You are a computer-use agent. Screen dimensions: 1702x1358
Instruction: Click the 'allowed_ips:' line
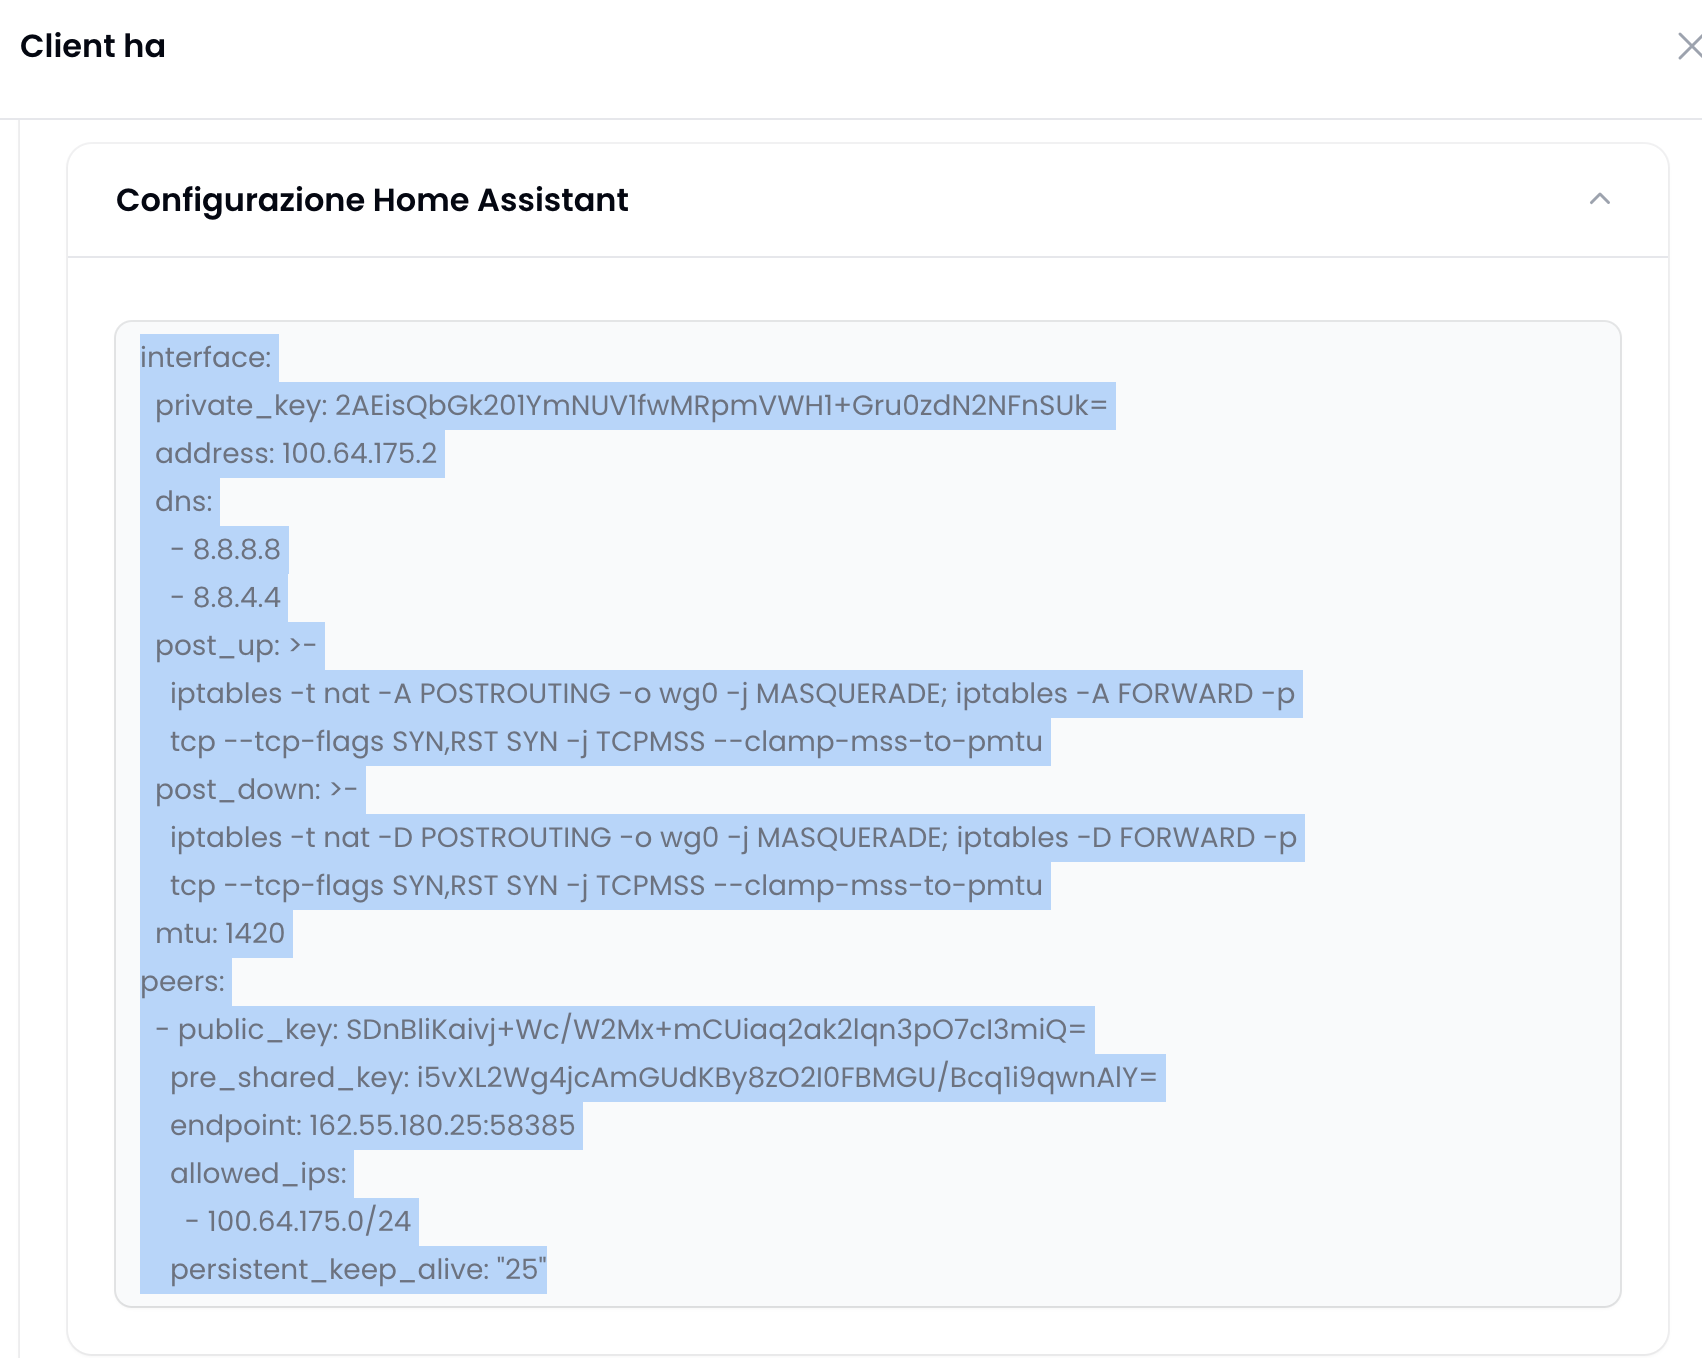[x=259, y=1173]
